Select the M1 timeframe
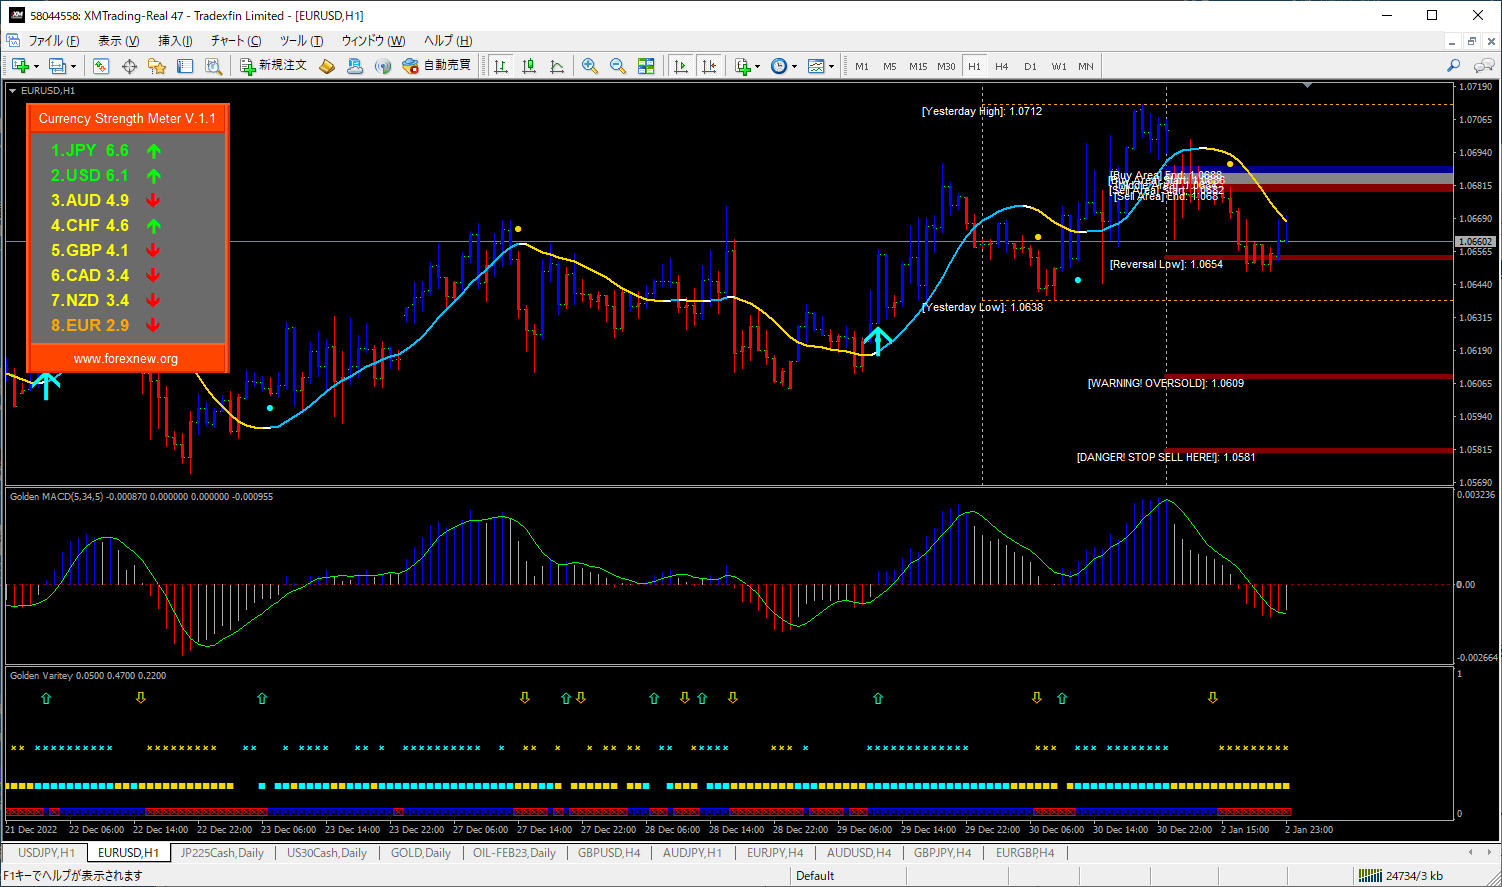The height and width of the screenshot is (887, 1502). pos(862,66)
